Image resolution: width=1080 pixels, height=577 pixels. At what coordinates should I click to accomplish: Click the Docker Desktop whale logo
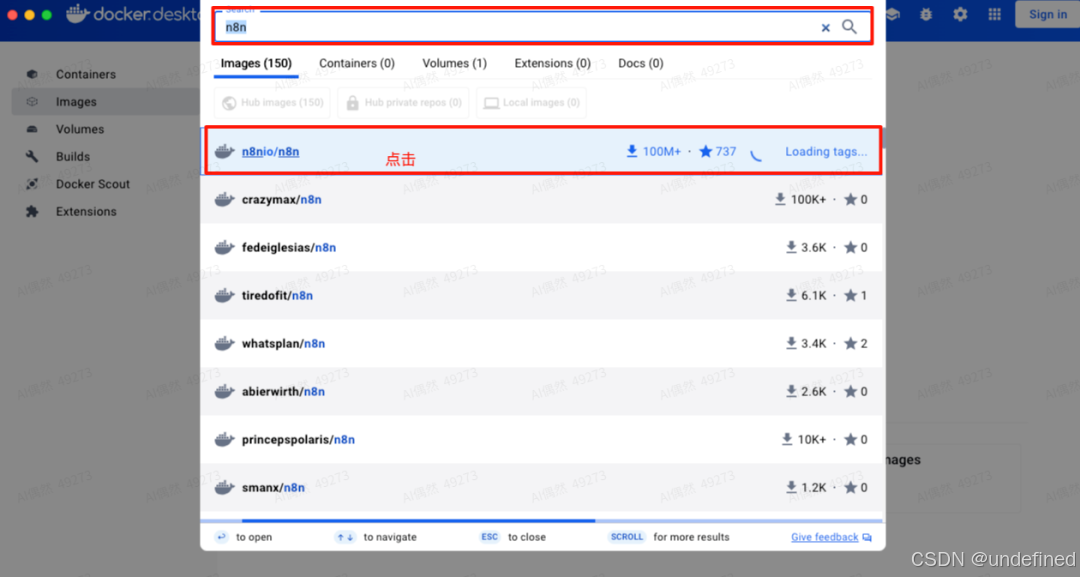pyautogui.click(x=78, y=14)
